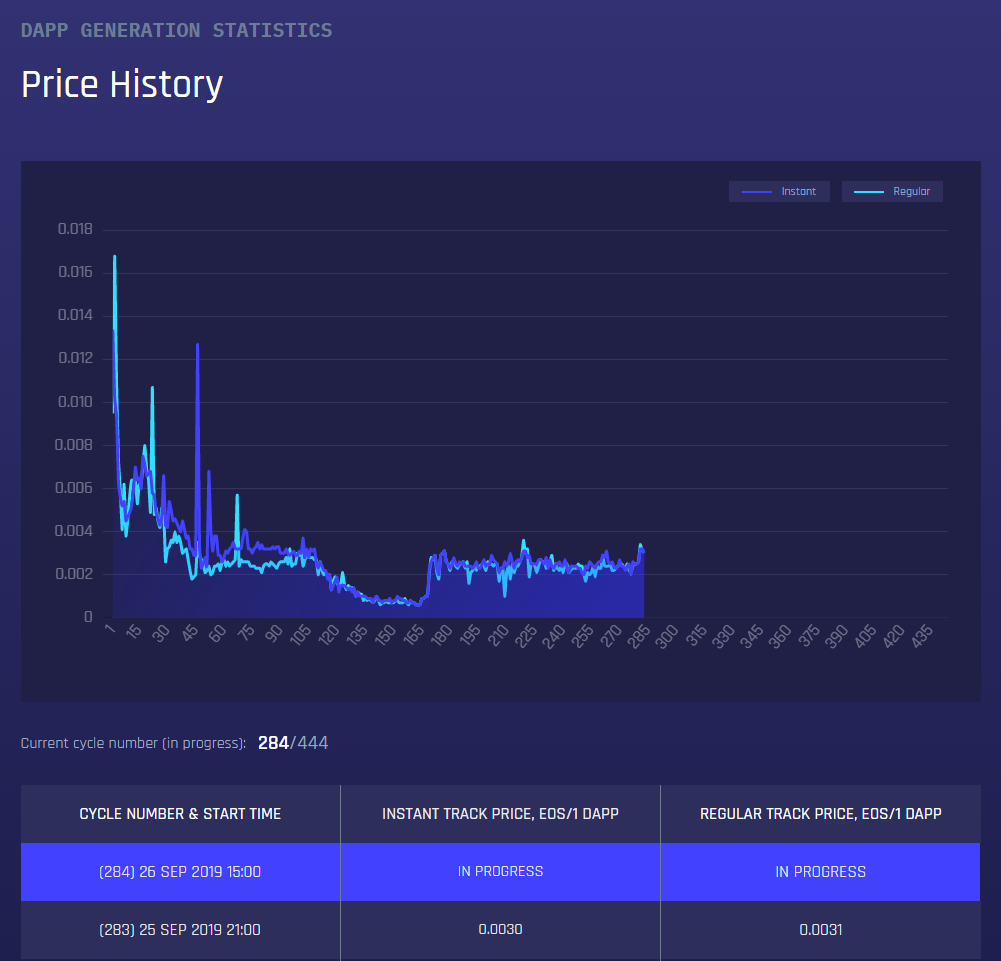This screenshot has width=1001, height=961.
Task: Toggle the Regular series legend
Action: pyautogui.click(x=892, y=192)
